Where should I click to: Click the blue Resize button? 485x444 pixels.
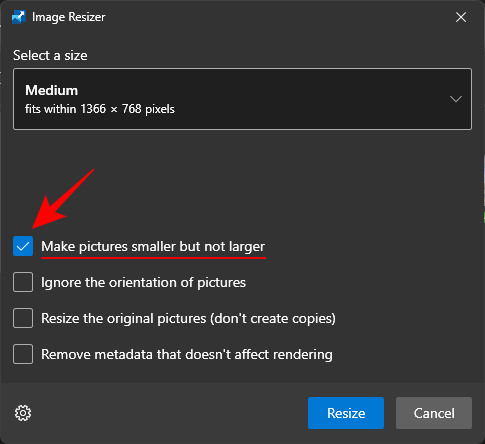pos(346,413)
